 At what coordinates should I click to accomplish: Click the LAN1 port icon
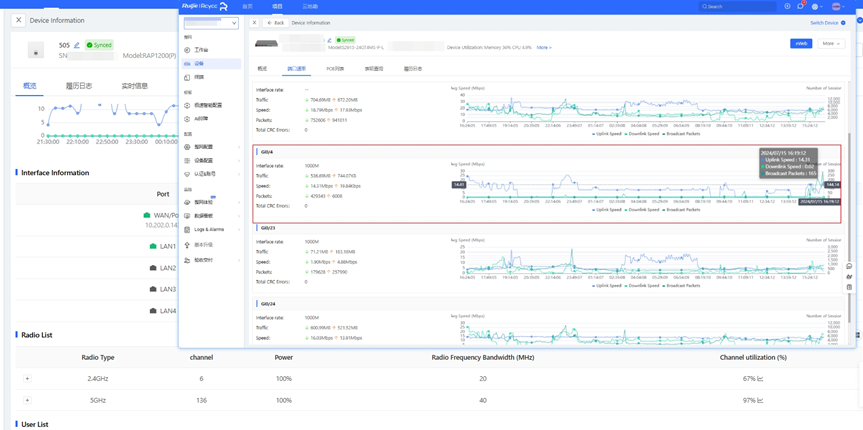153,246
